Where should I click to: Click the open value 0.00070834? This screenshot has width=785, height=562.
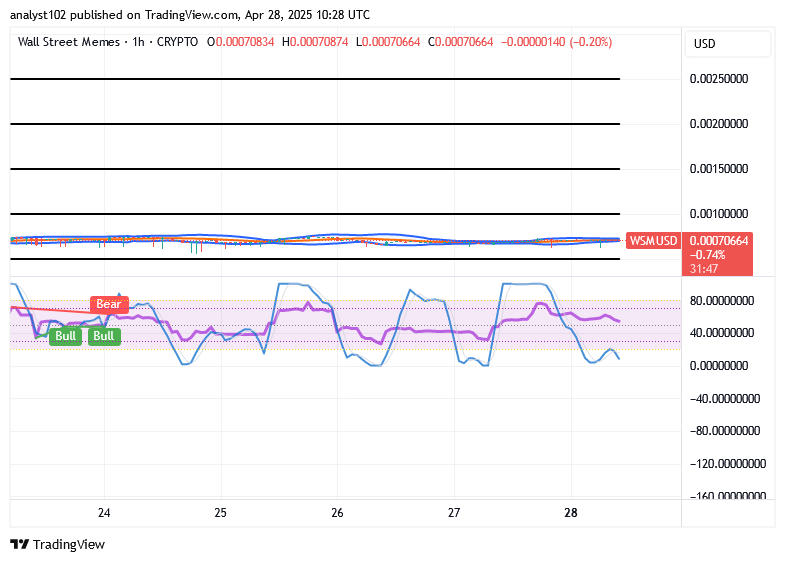245,42
